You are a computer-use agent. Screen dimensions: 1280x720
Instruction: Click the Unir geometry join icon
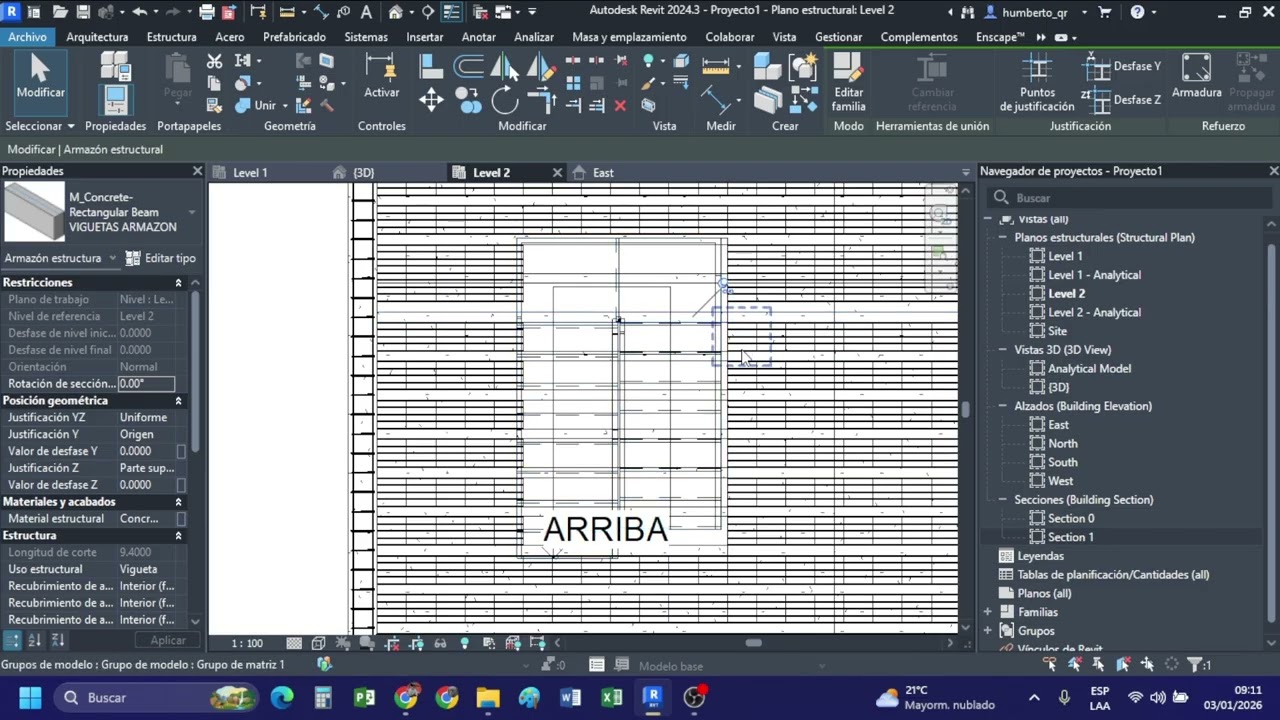[243, 105]
